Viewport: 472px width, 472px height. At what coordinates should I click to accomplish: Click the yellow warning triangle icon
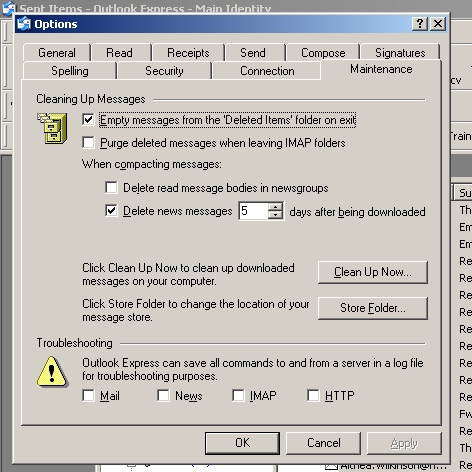pos(52,372)
